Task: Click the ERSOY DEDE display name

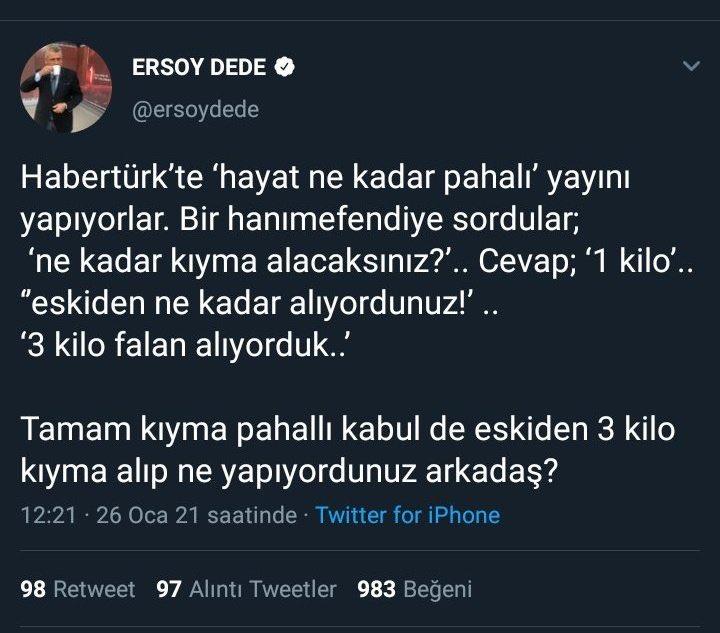Action: click(199, 68)
